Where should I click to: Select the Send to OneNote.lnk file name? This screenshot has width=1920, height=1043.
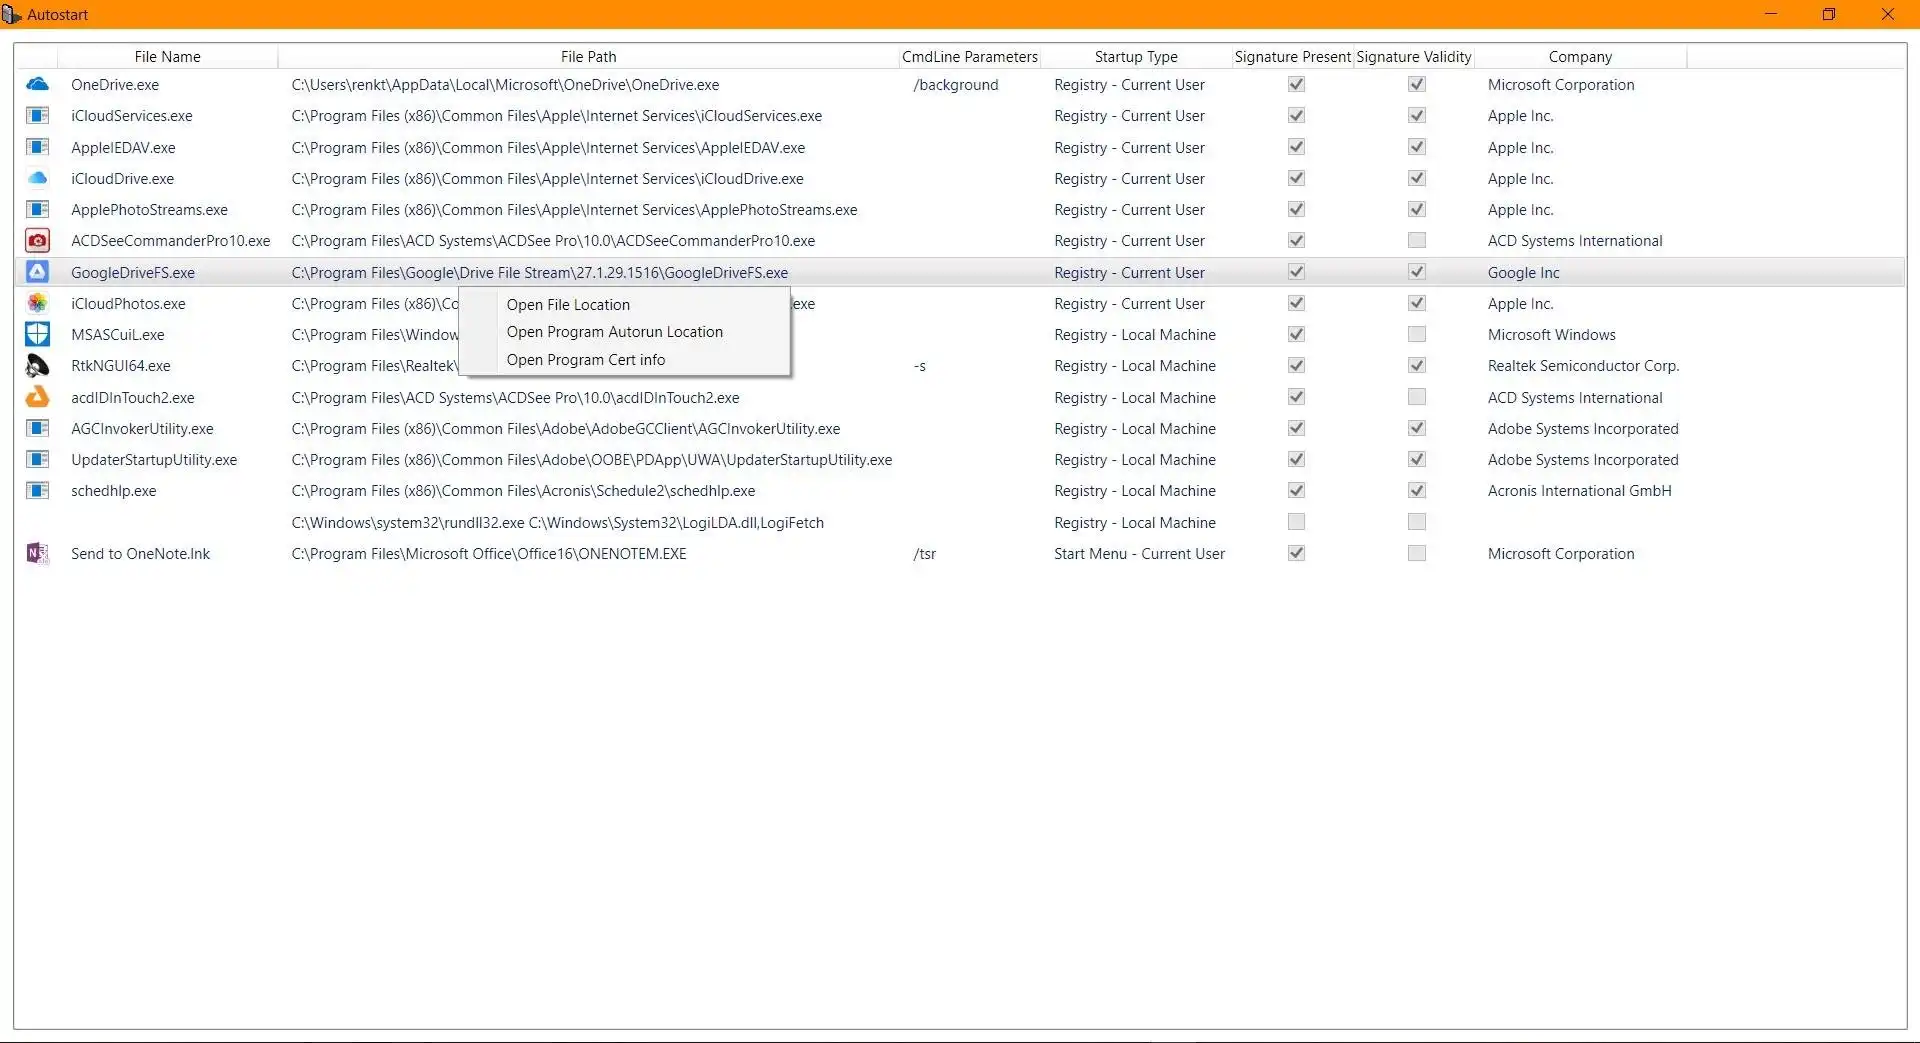point(141,554)
